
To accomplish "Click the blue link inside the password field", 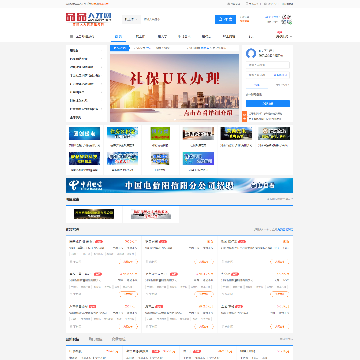I will click(281, 75).
